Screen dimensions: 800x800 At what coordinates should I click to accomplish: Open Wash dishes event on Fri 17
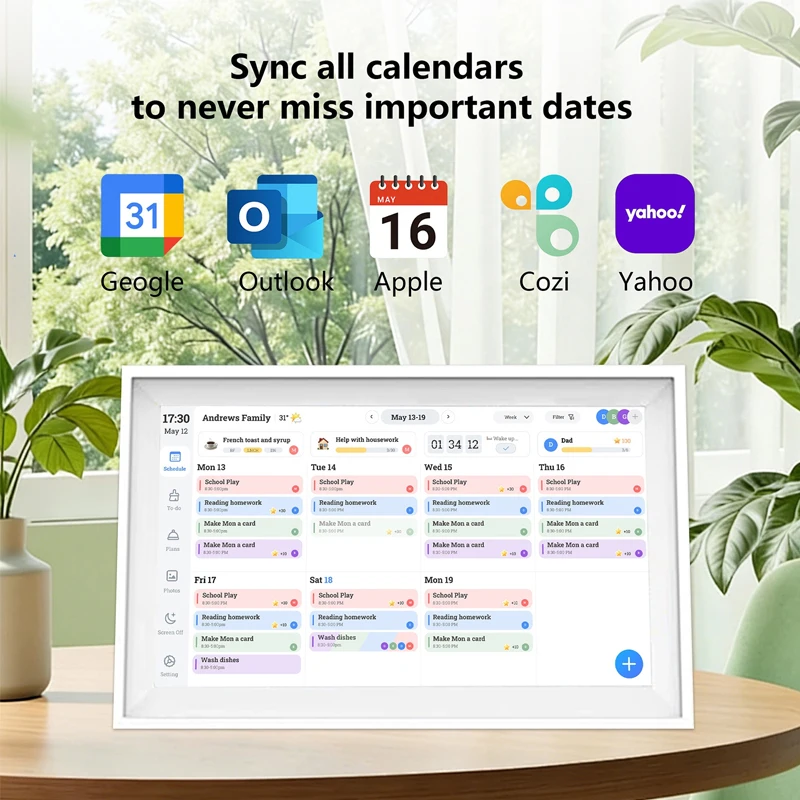point(247,663)
